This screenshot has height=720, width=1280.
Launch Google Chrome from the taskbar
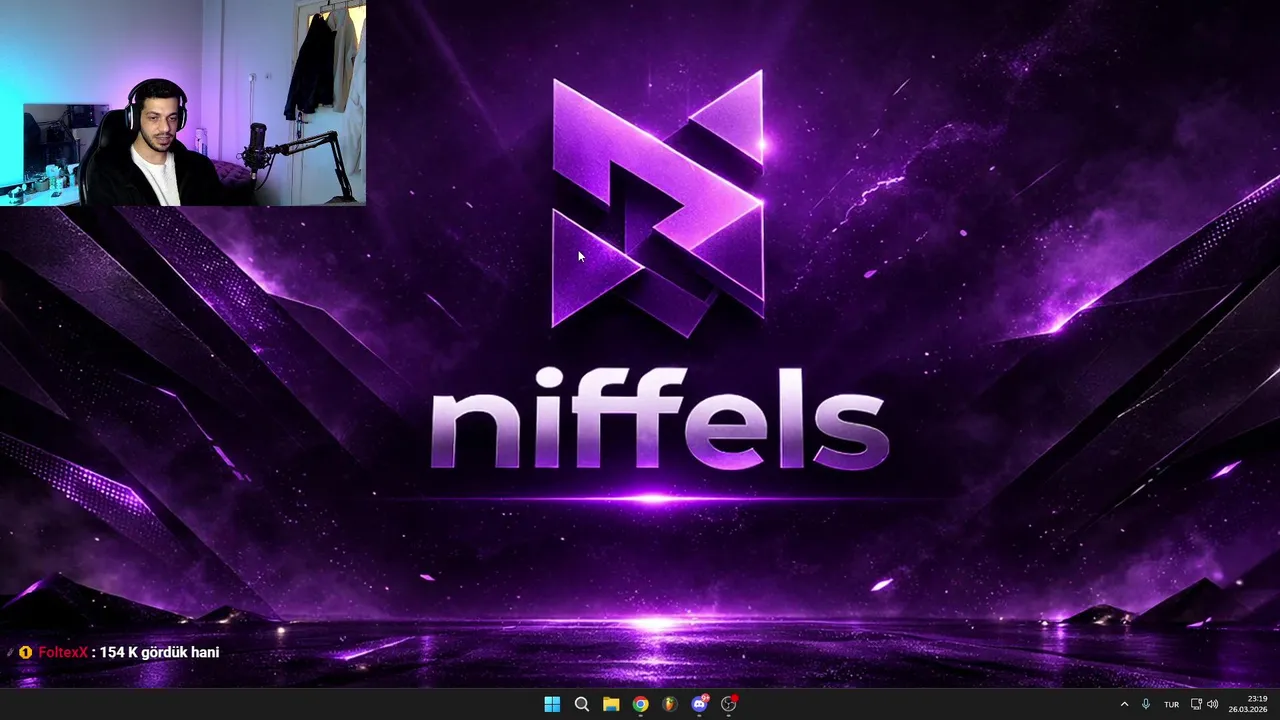[640, 704]
